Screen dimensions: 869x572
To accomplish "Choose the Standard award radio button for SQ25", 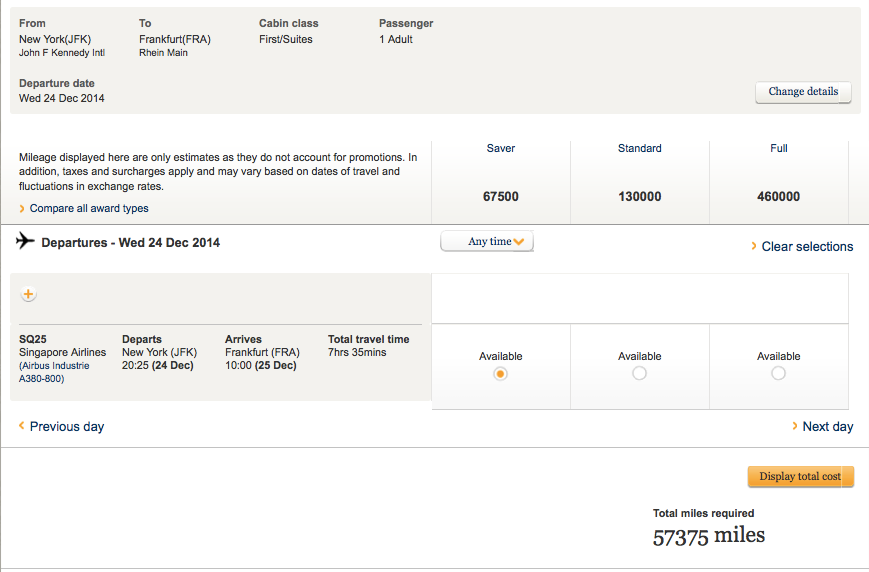I will (x=639, y=373).
